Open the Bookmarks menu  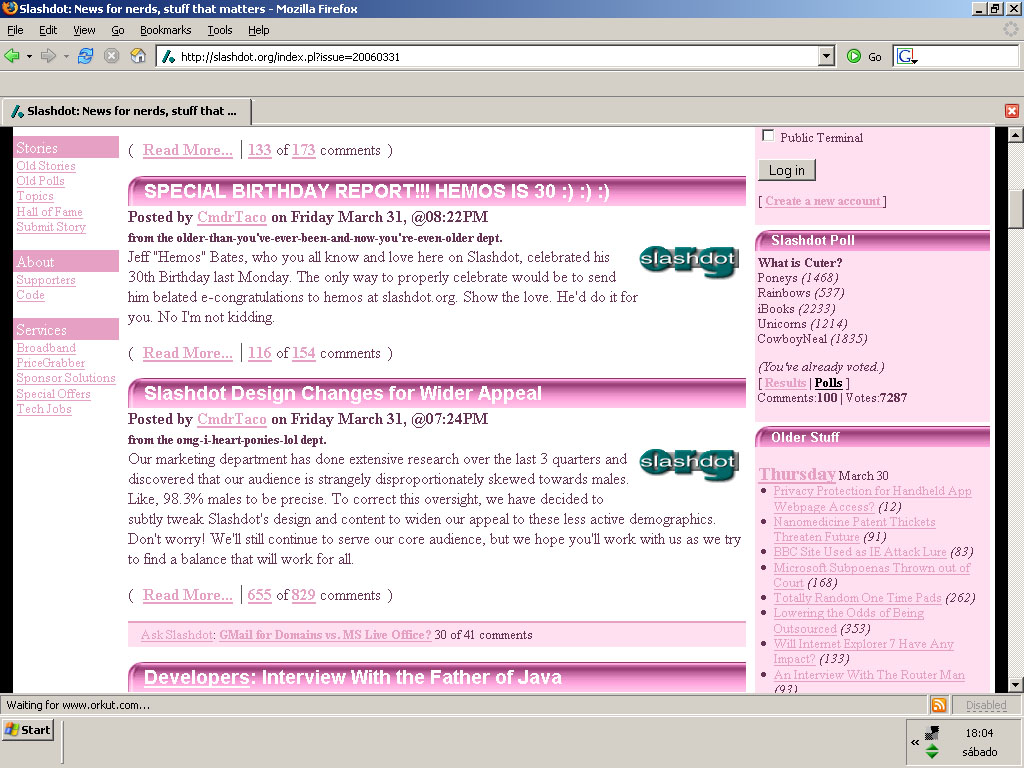point(165,30)
